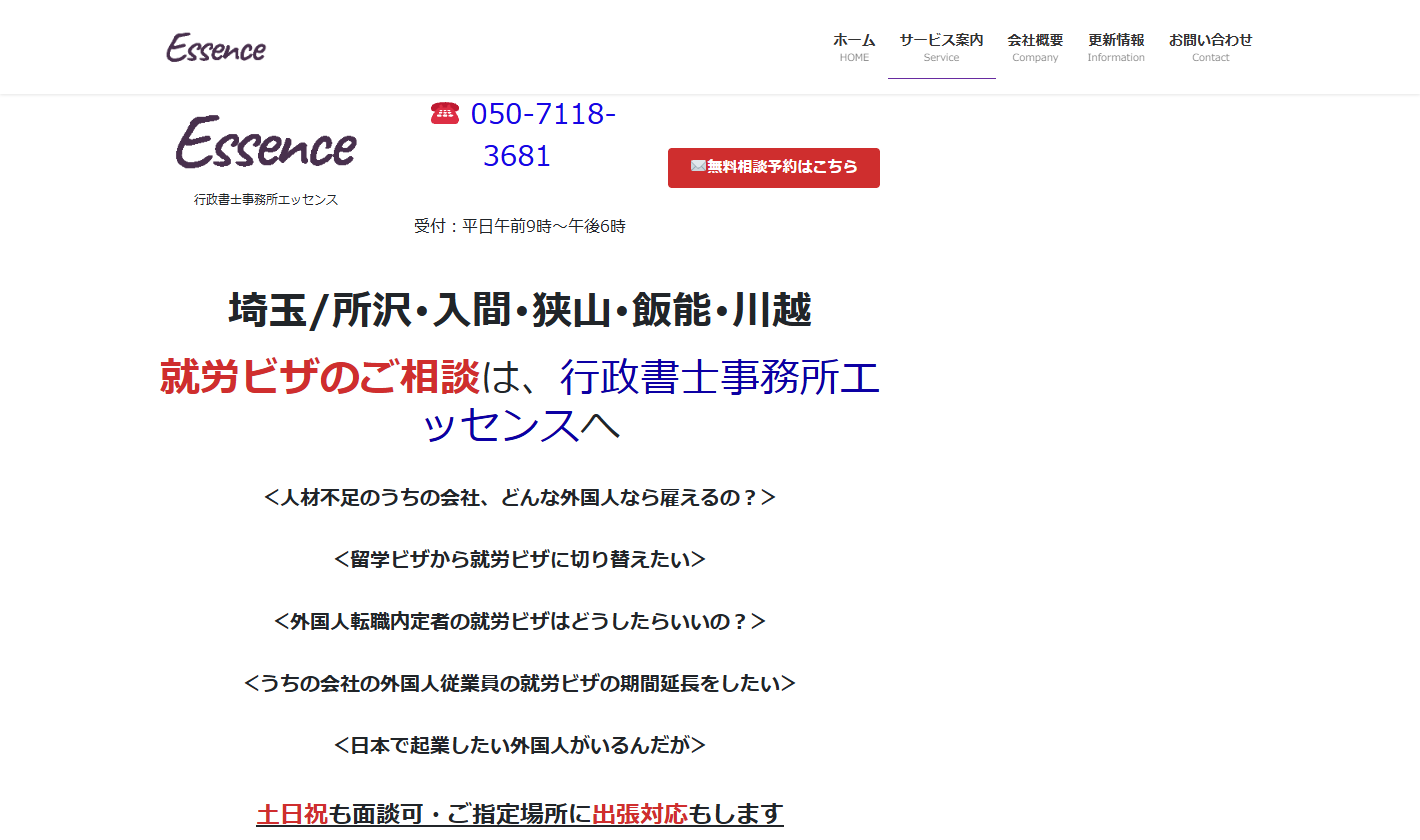
Task: Open the 更新情報 Information menu item
Action: click(x=1116, y=46)
